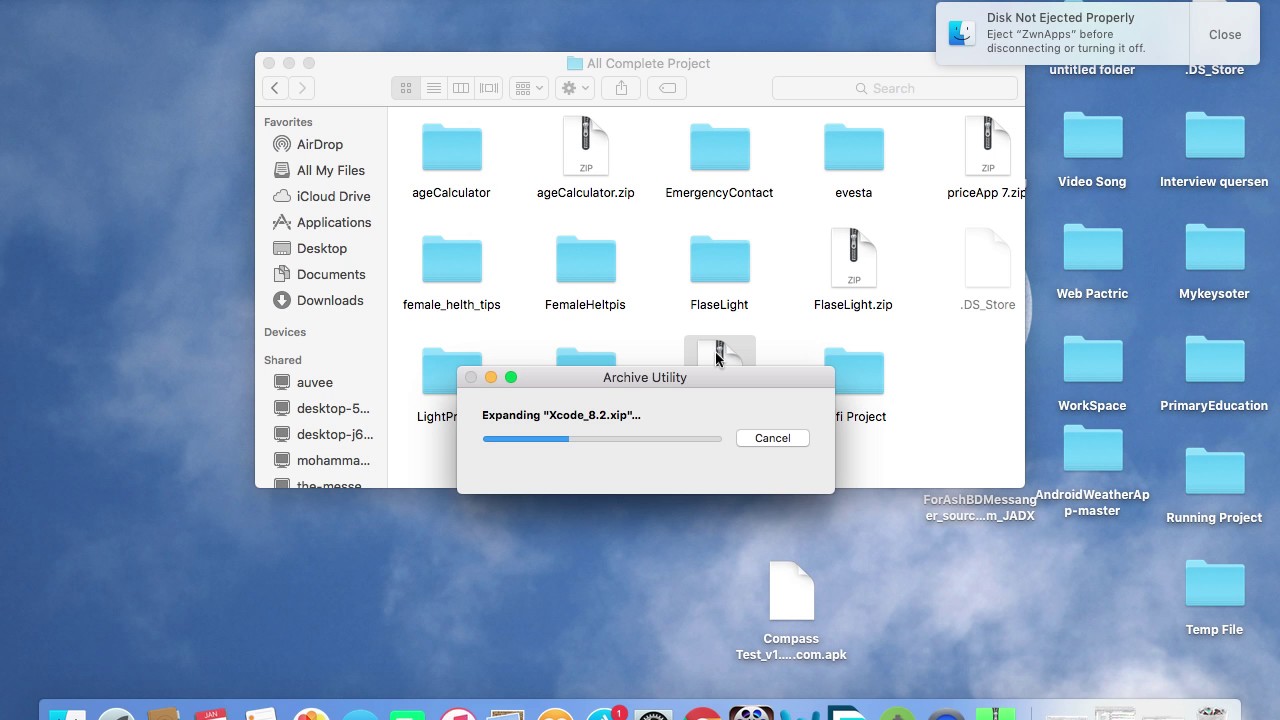Screen dimensions: 1280x720
Task: Select the .DS_Store file in Finder window
Action: (x=987, y=258)
